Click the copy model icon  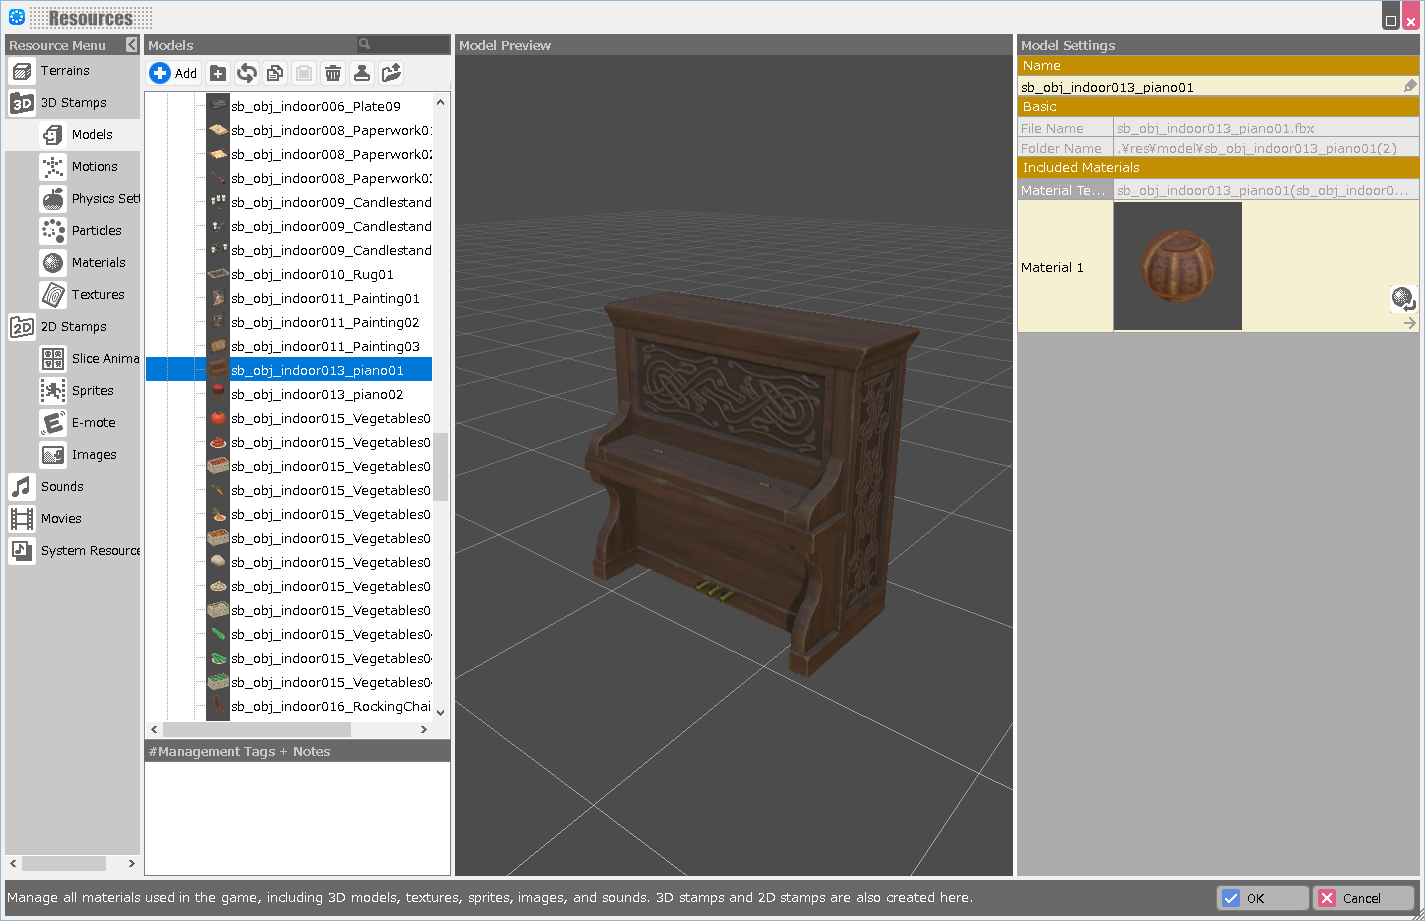tap(275, 73)
